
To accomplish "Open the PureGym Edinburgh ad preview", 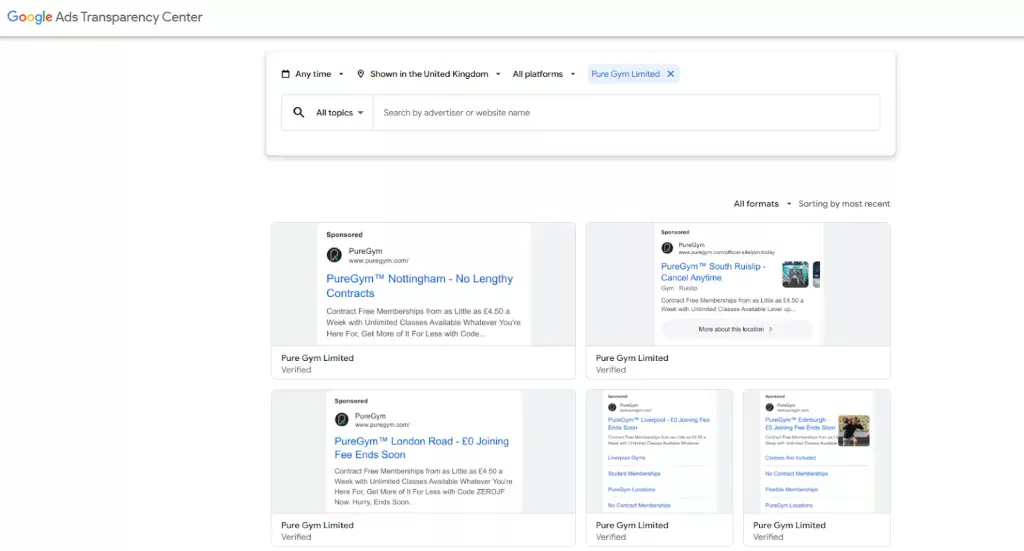I will (817, 451).
